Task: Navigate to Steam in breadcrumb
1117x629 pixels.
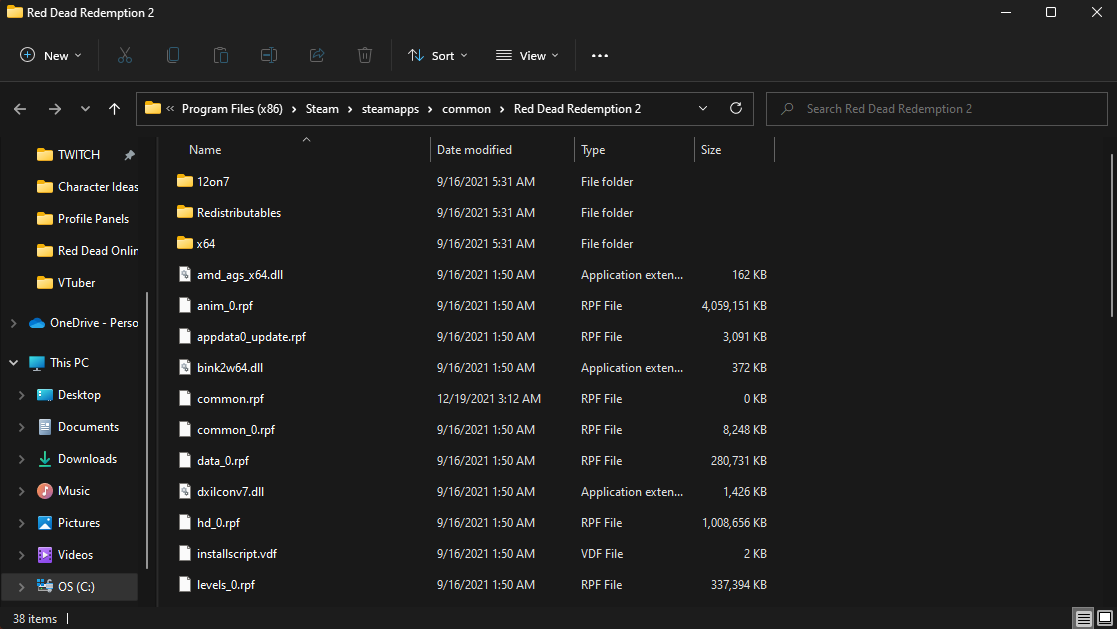Action: pos(322,109)
